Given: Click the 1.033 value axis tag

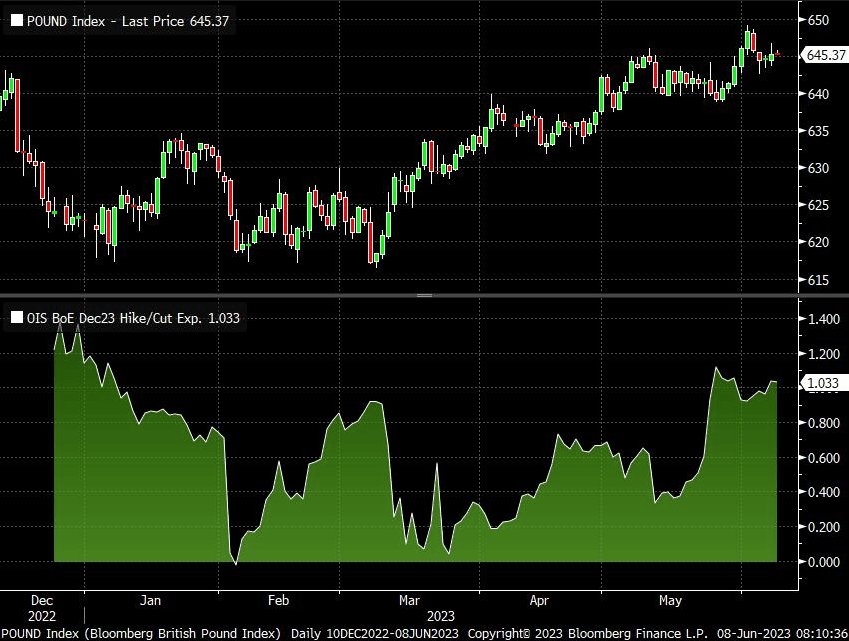Looking at the screenshot, I should (825, 382).
